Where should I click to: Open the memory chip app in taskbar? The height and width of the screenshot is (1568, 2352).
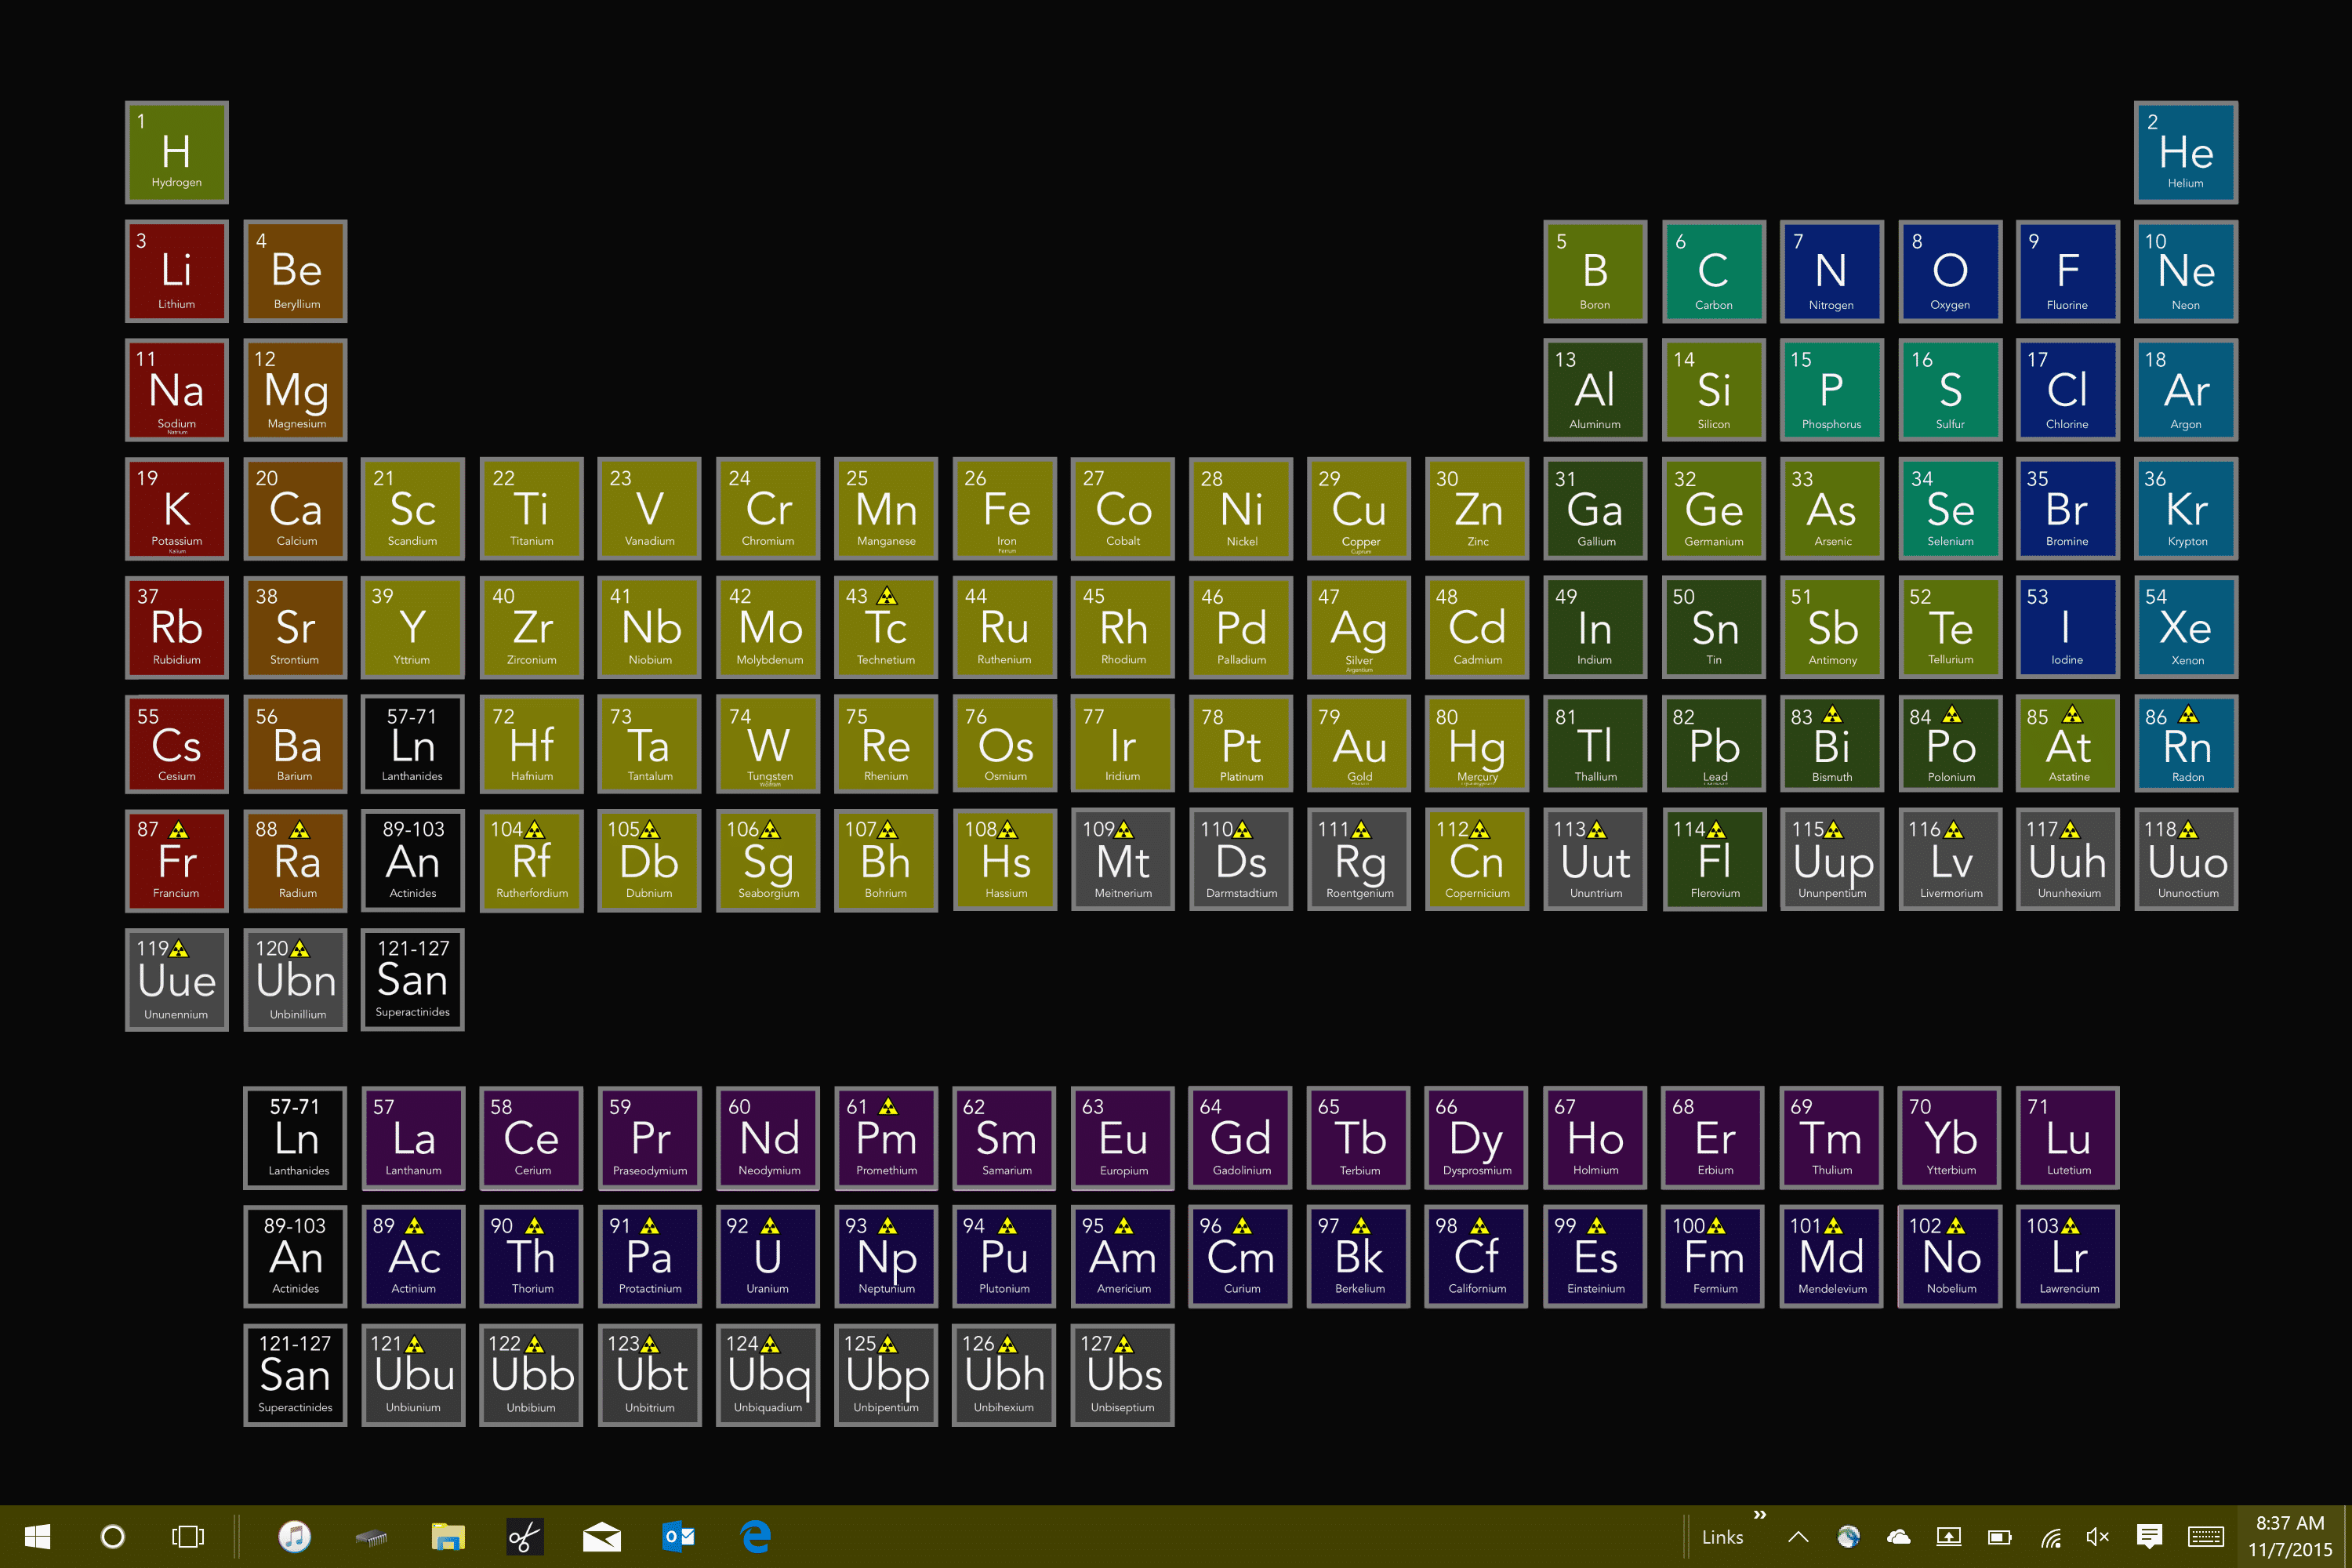tap(371, 1537)
